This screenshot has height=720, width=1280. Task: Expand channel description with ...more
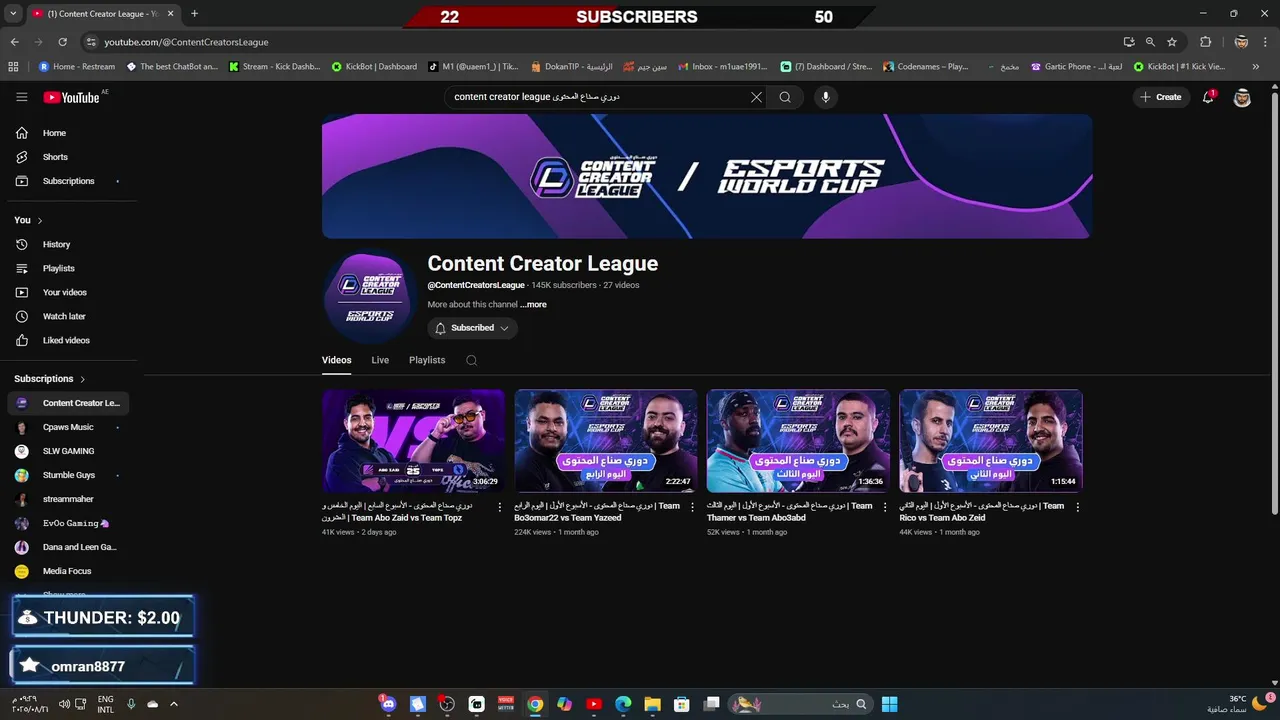(x=533, y=305)
